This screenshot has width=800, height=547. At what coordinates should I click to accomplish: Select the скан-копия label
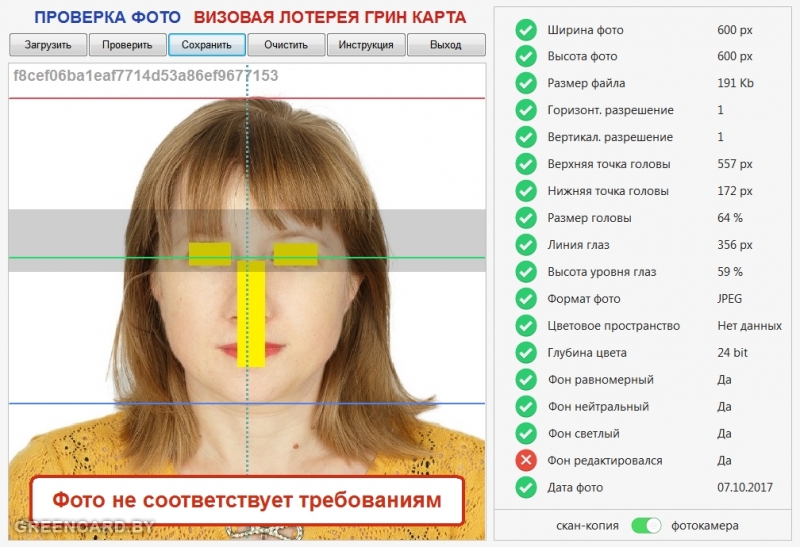[587, 525]
